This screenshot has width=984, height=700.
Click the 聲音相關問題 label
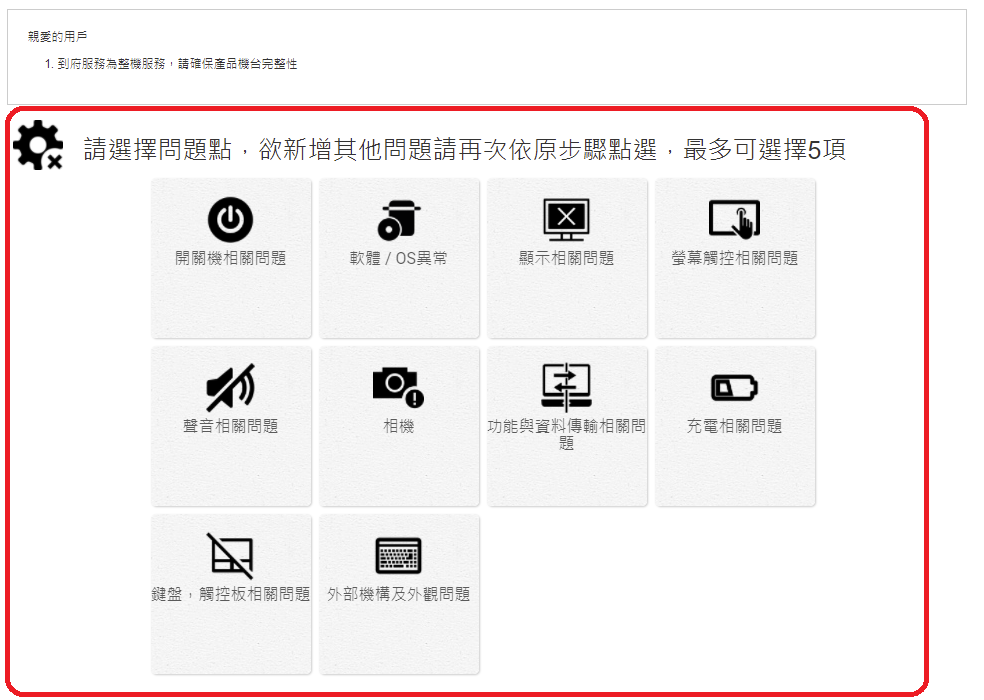230,426
